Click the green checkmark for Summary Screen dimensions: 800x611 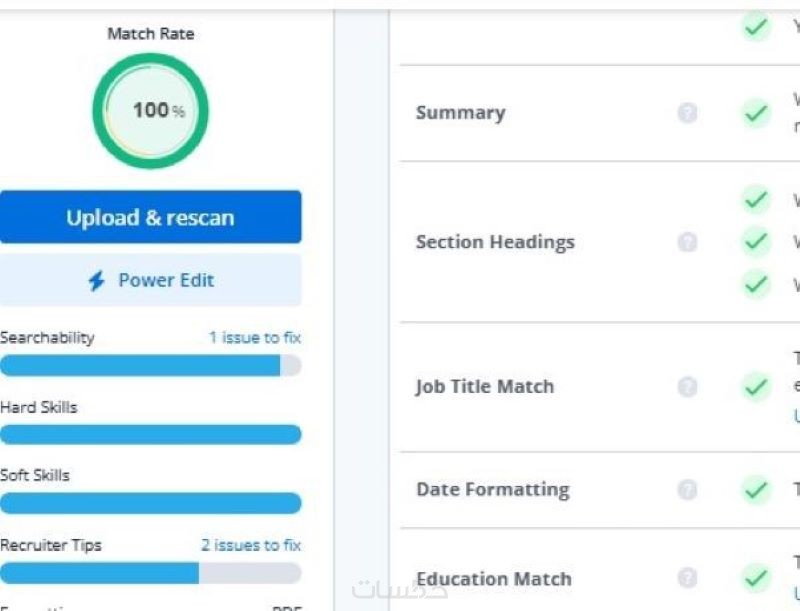click(756, 113)
